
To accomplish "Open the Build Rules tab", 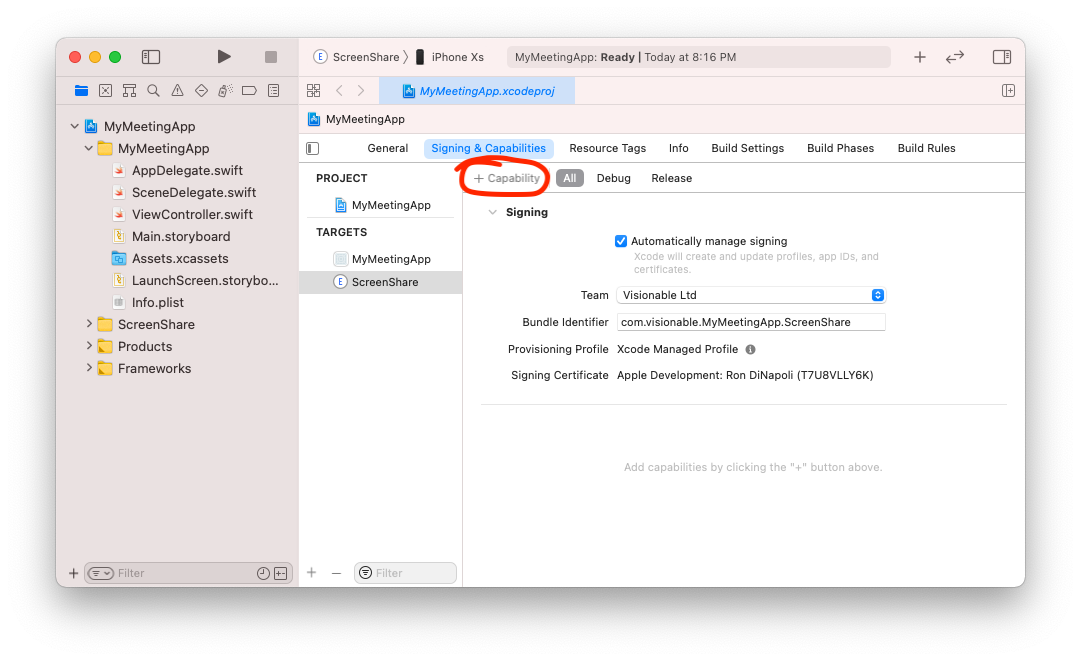I will coord(927,148).
